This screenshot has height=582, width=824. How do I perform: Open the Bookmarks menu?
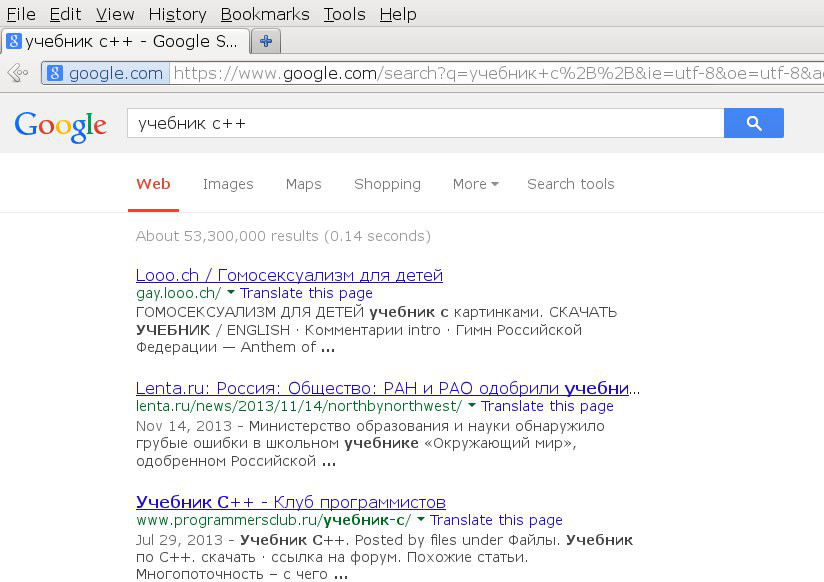coord(265,14)
